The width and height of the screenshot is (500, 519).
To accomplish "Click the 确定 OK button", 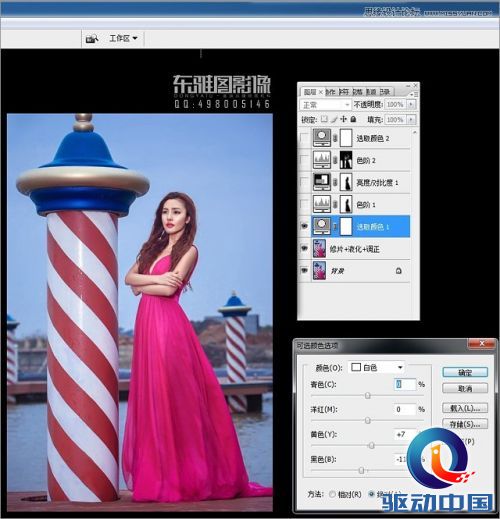I will pos(465,372).
